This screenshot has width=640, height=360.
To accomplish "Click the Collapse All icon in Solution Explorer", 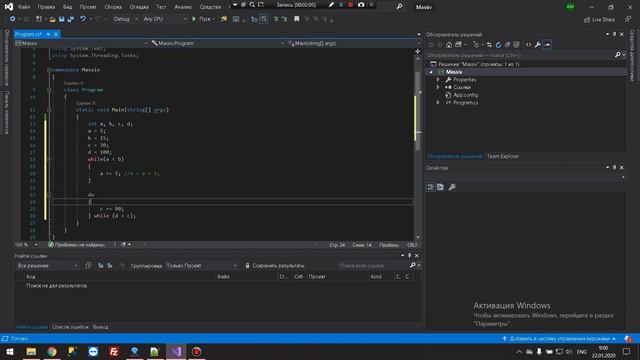I will pos(507,44).
